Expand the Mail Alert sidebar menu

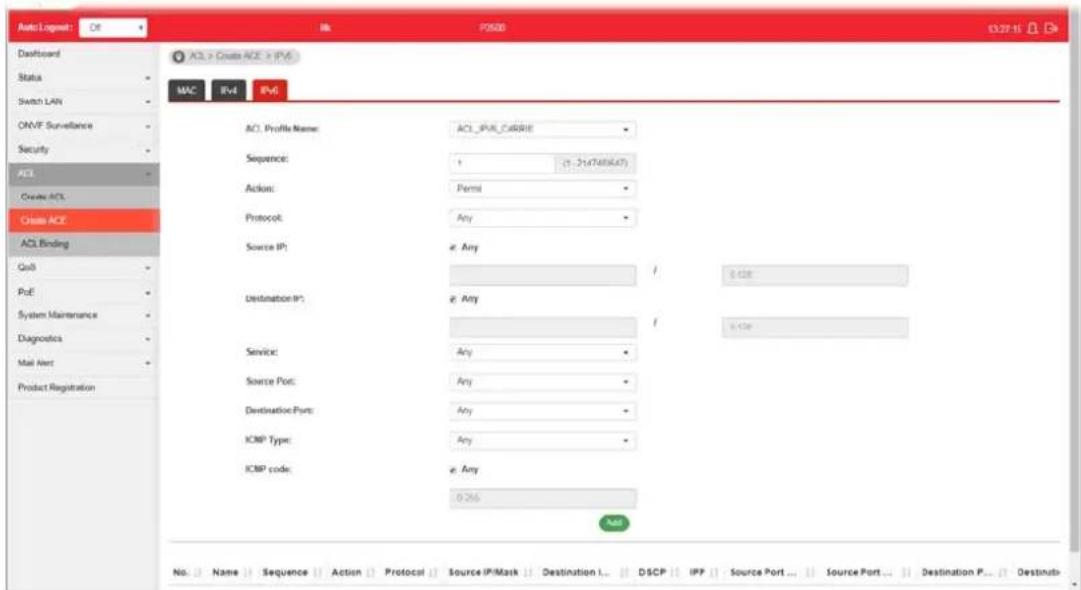pyautogui.click(x=83, y=363)
